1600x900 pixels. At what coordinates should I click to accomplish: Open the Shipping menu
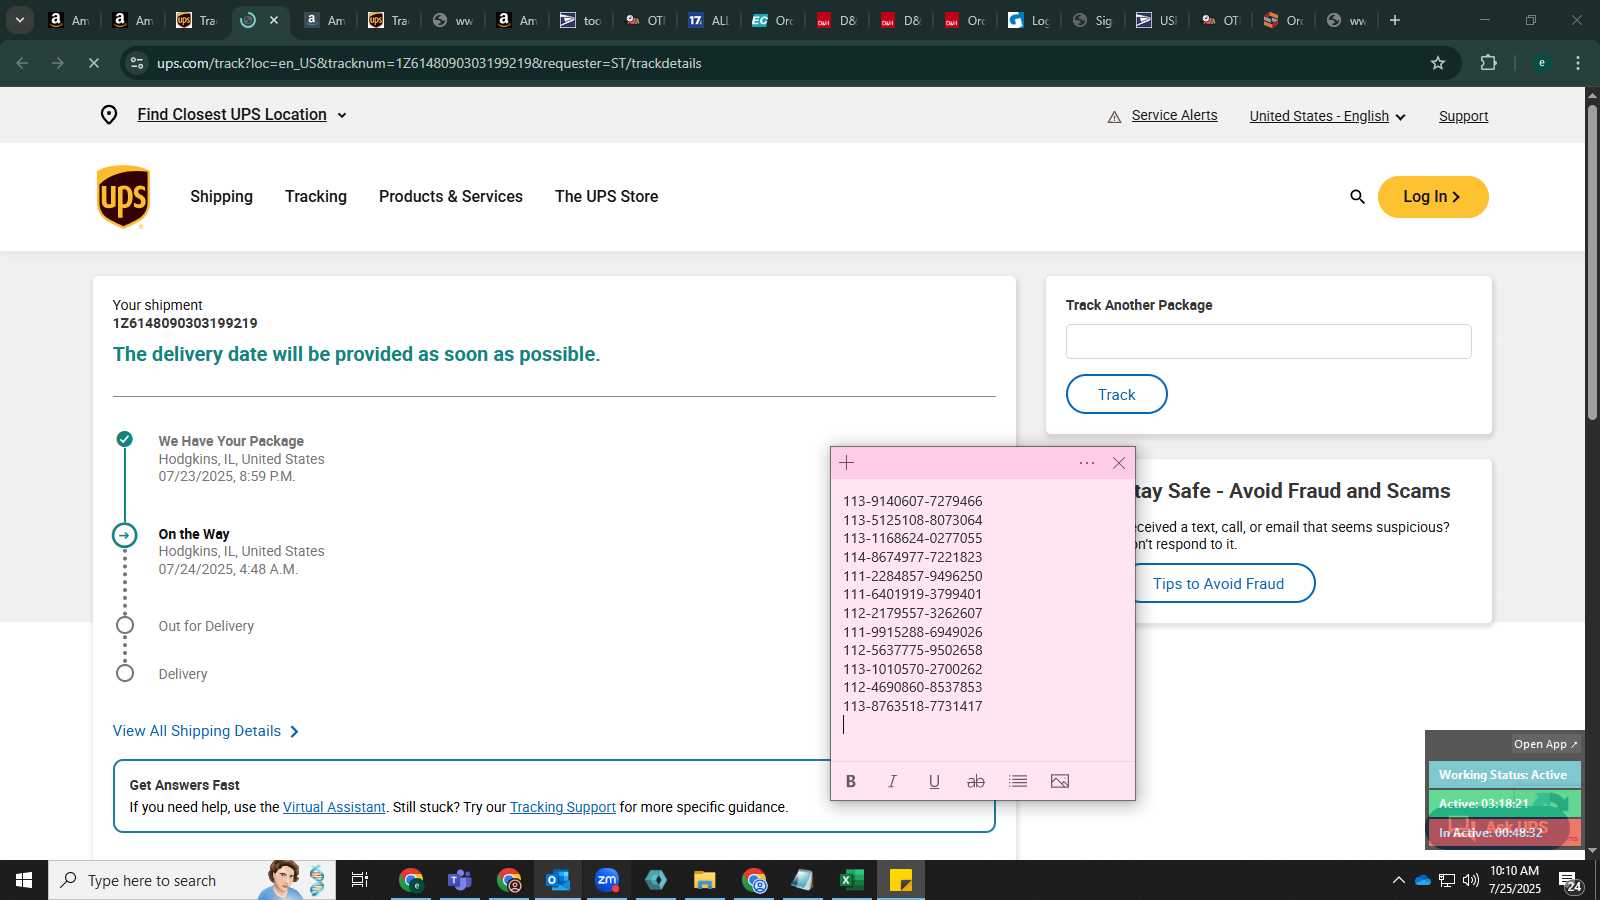click(x=222, y=197)
